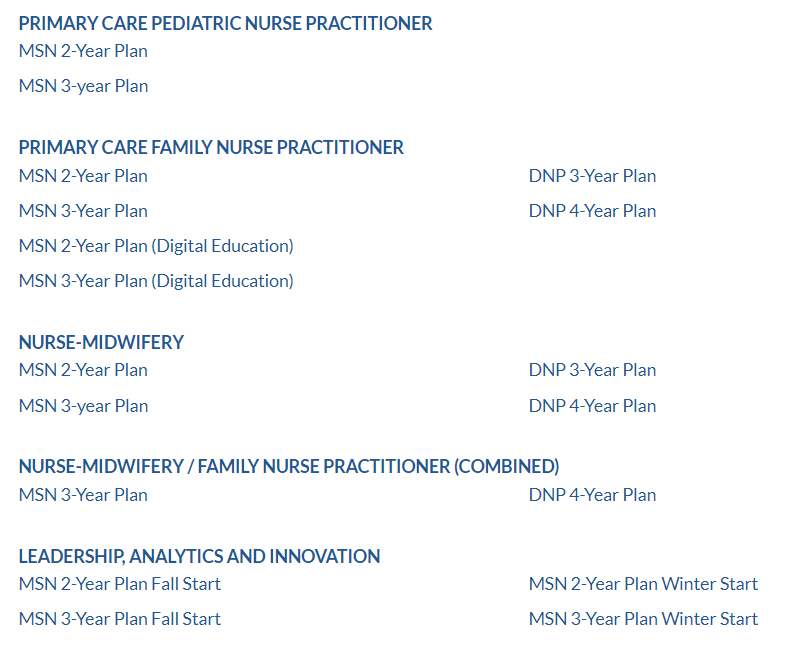This screenshot has width=787, height=664.
Task: Open Leadership MSN 2-Year Plan Fall Start
Action: [120, 584]
